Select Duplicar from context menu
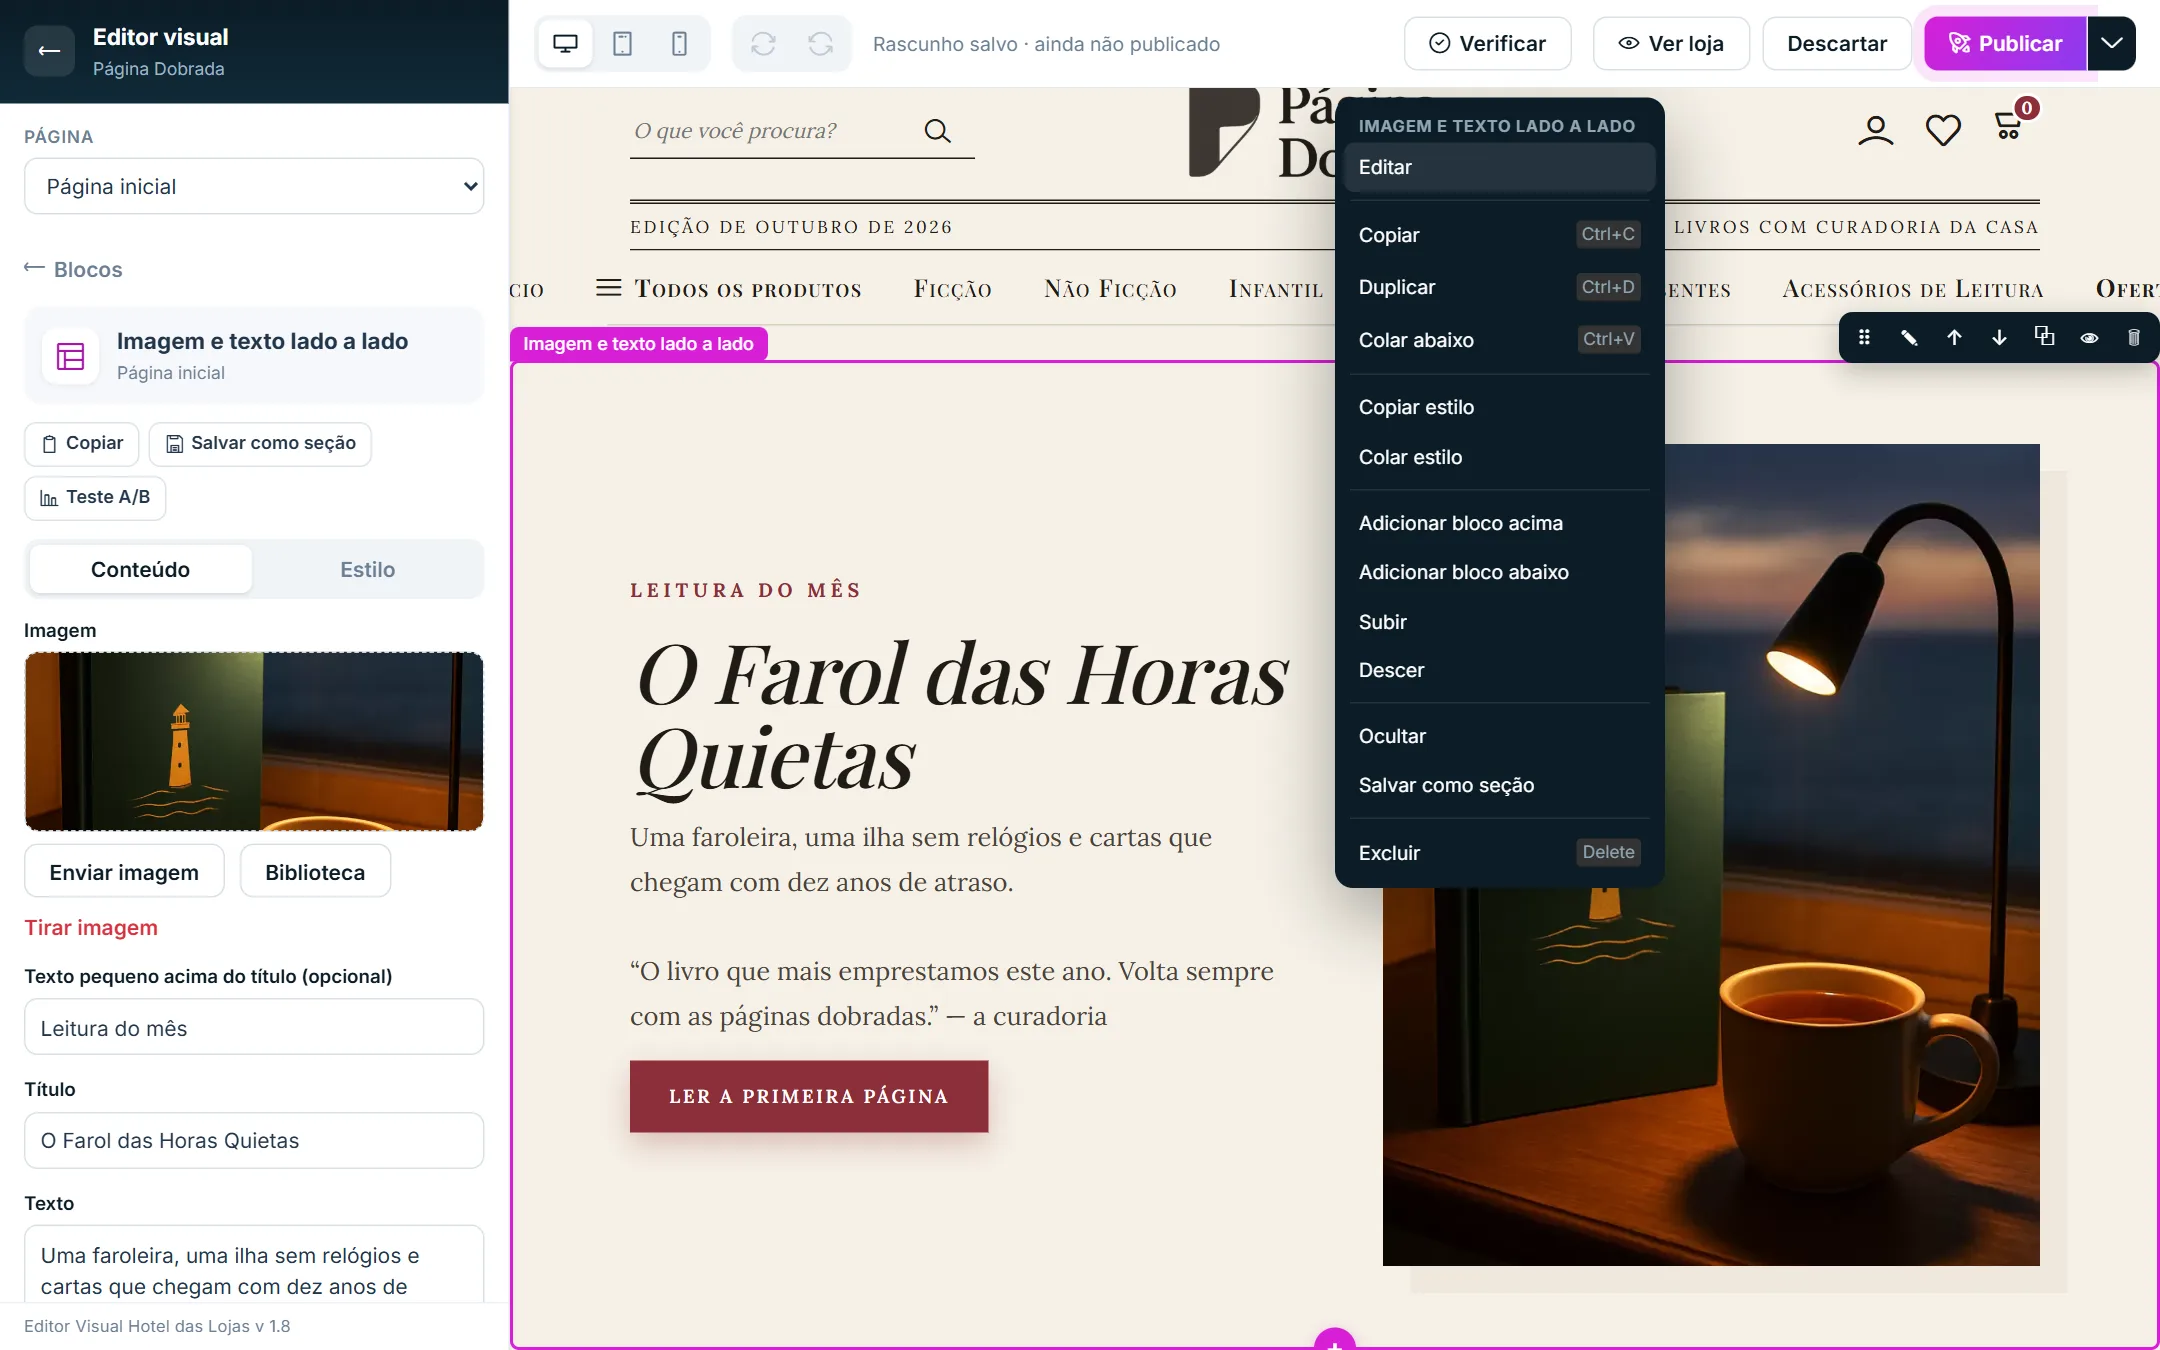This screenshot has height=1350, width=2160. point(1499,287)
